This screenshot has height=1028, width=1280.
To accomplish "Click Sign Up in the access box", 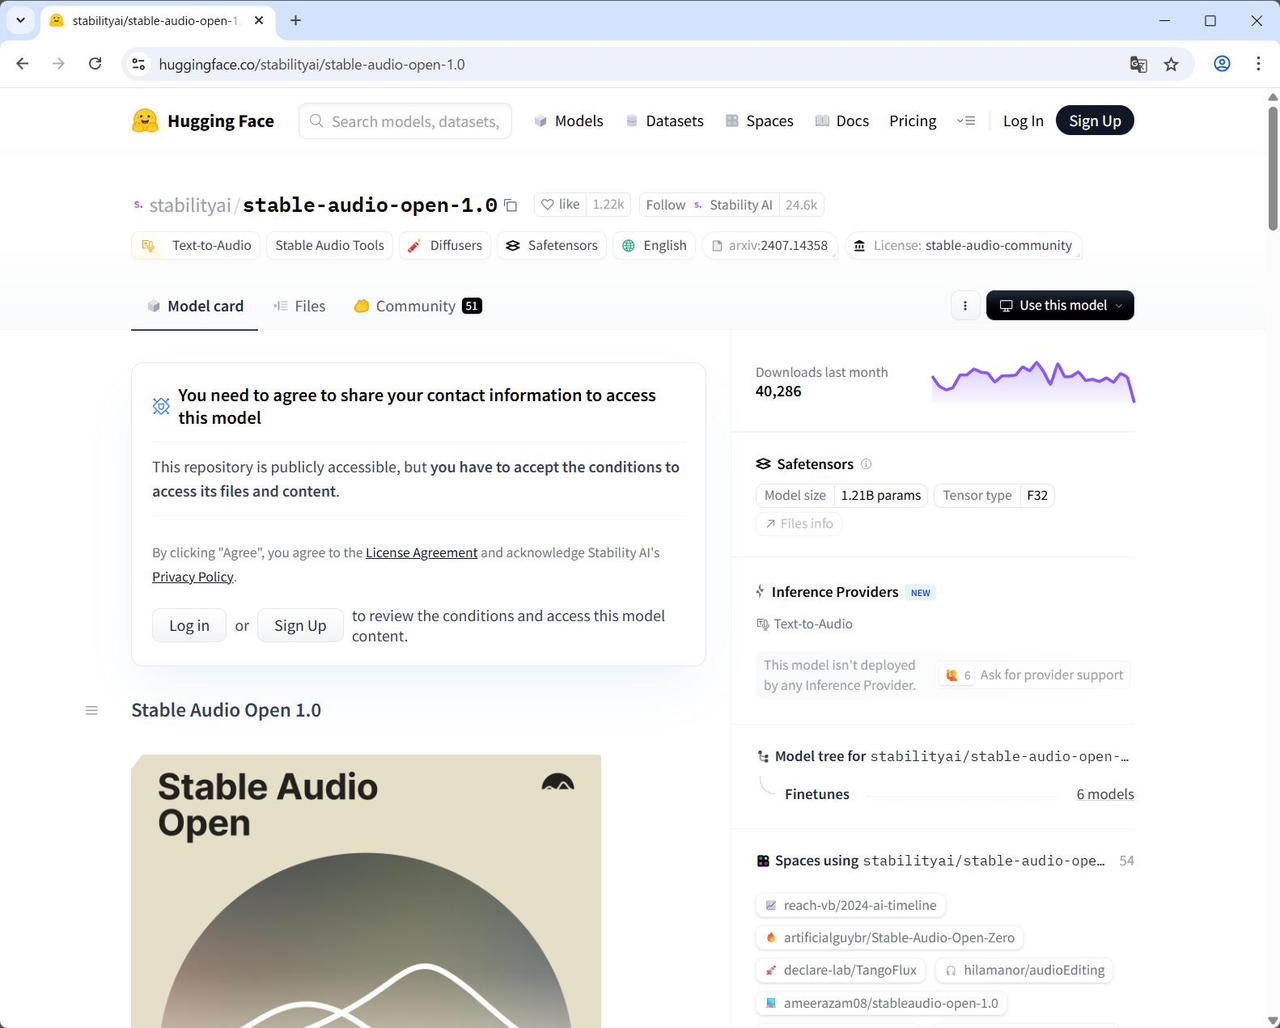I will pos(300,625).
